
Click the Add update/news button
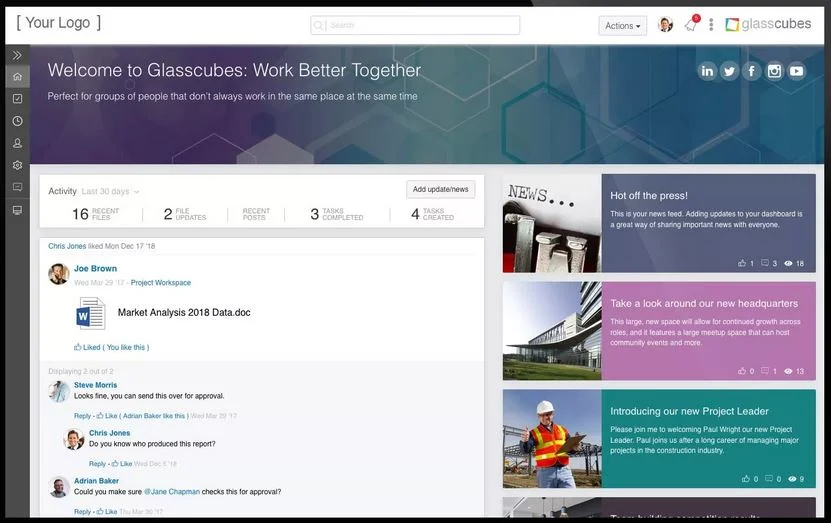pos(440,189)
